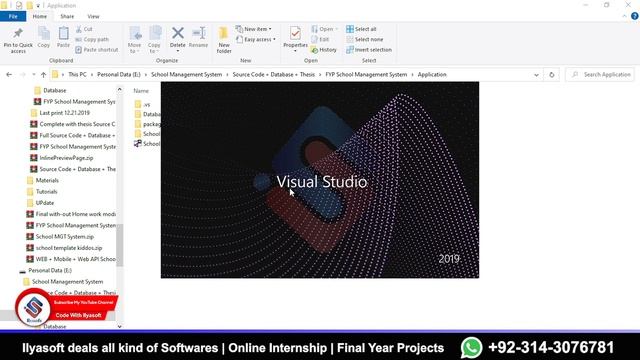640x360 pixels.
Task: Select School MGT System.zip
Action: click(x=60, y=237)
